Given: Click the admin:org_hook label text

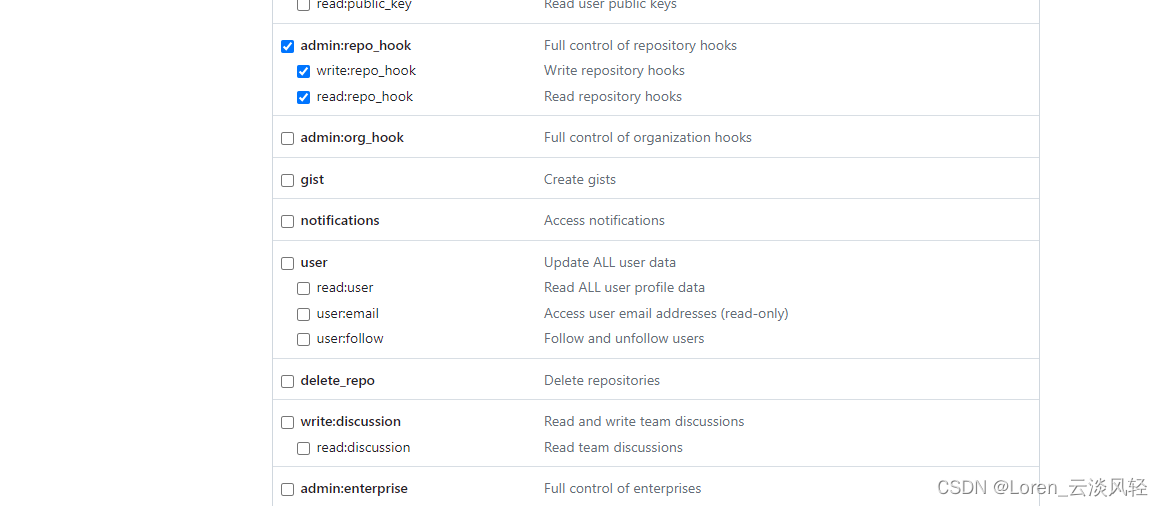Looking at the screenshot, I should pos(352,138).
